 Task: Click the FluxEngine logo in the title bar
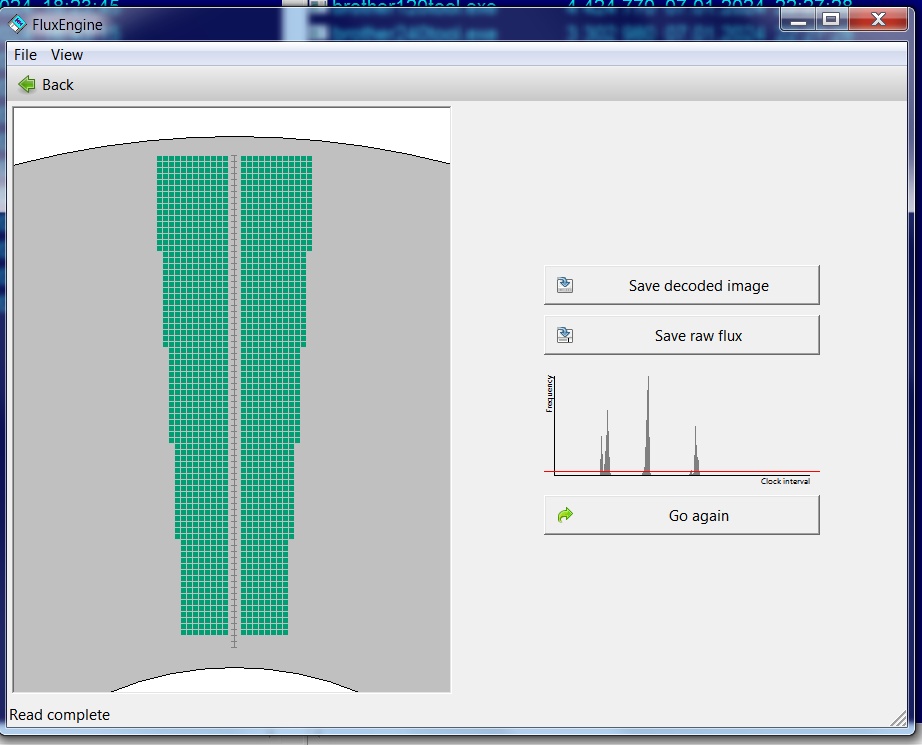17,23
